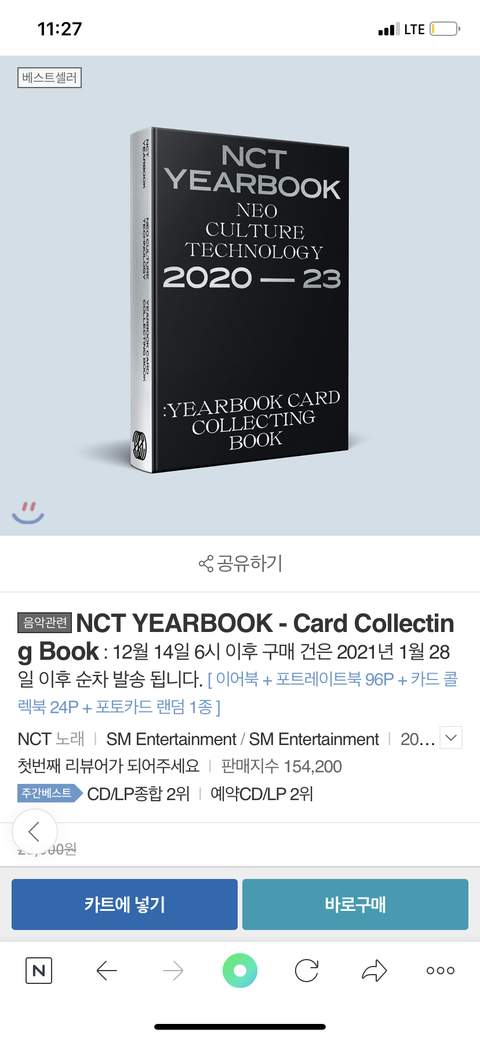480x1039 pixels.
Task: Tap the share icon beside 공유하기
Action: (205, 564)
